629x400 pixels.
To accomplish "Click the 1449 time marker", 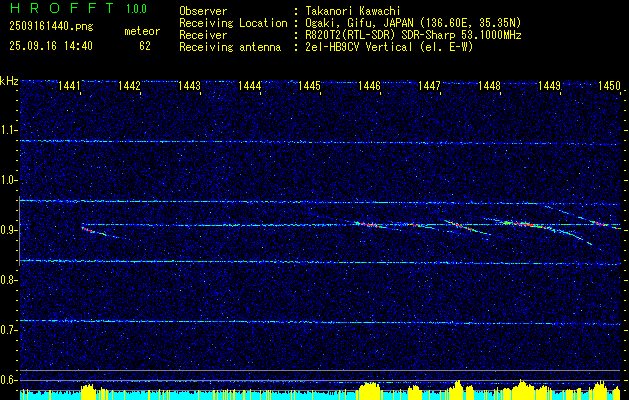I will 549,86.
